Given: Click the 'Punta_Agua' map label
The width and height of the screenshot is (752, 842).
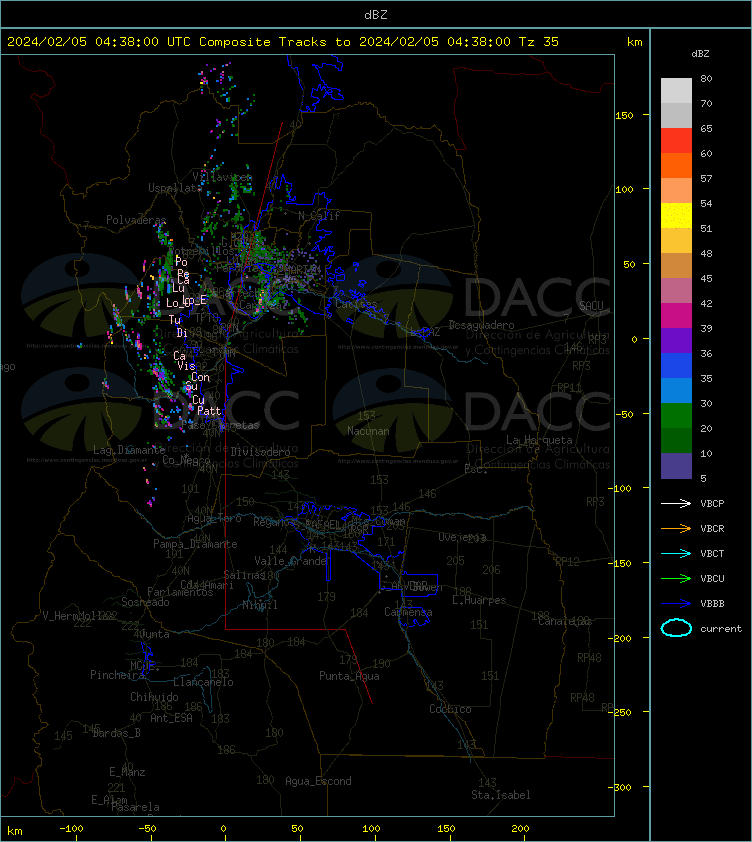Looking at the screenshot, I should coord(349,676).
